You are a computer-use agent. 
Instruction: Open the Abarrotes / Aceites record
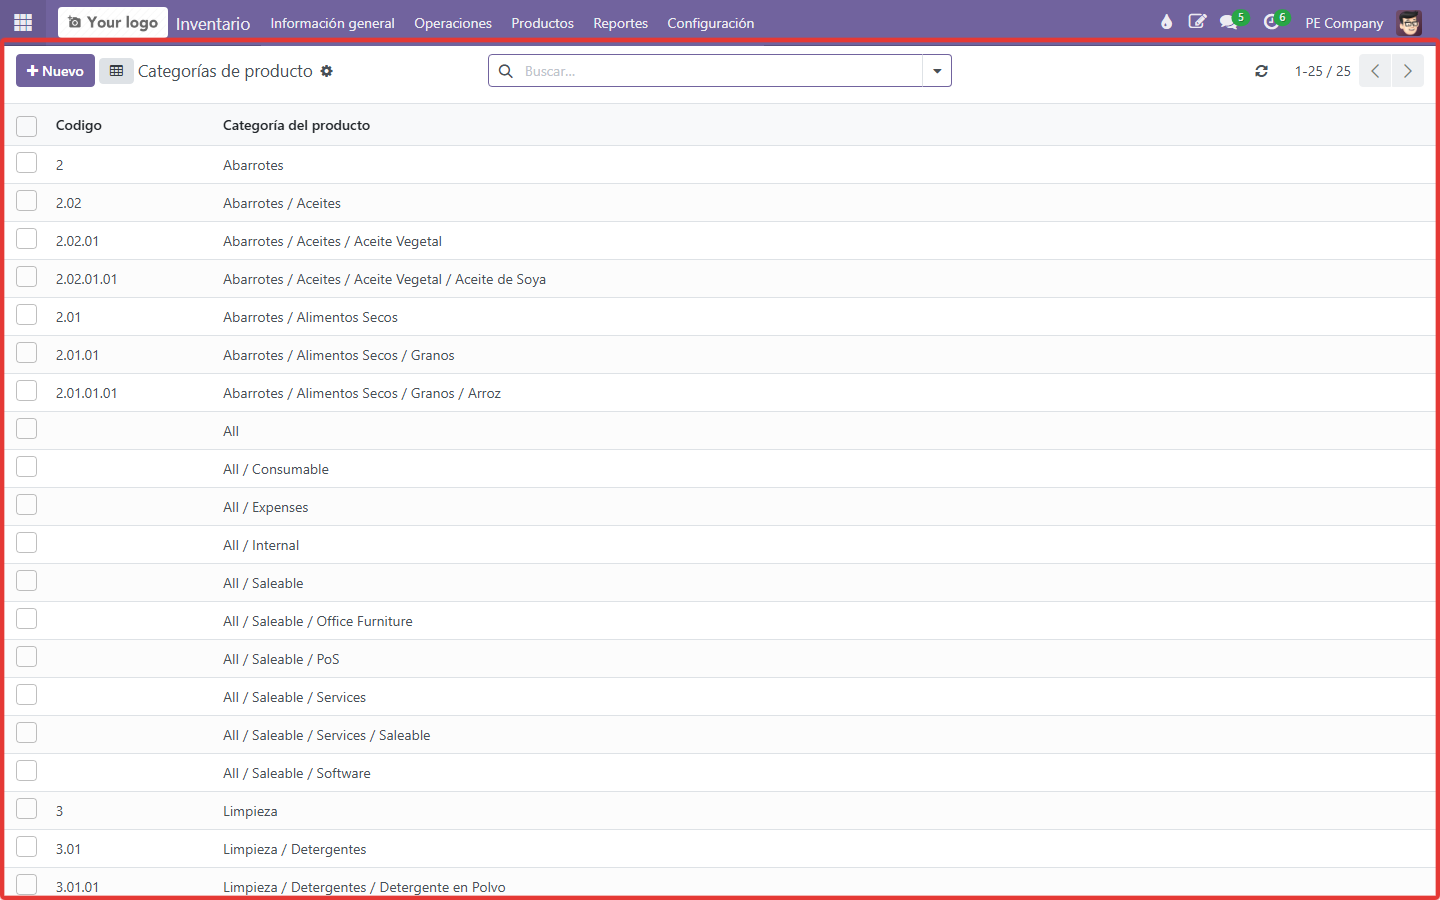(x=282, y=203)
